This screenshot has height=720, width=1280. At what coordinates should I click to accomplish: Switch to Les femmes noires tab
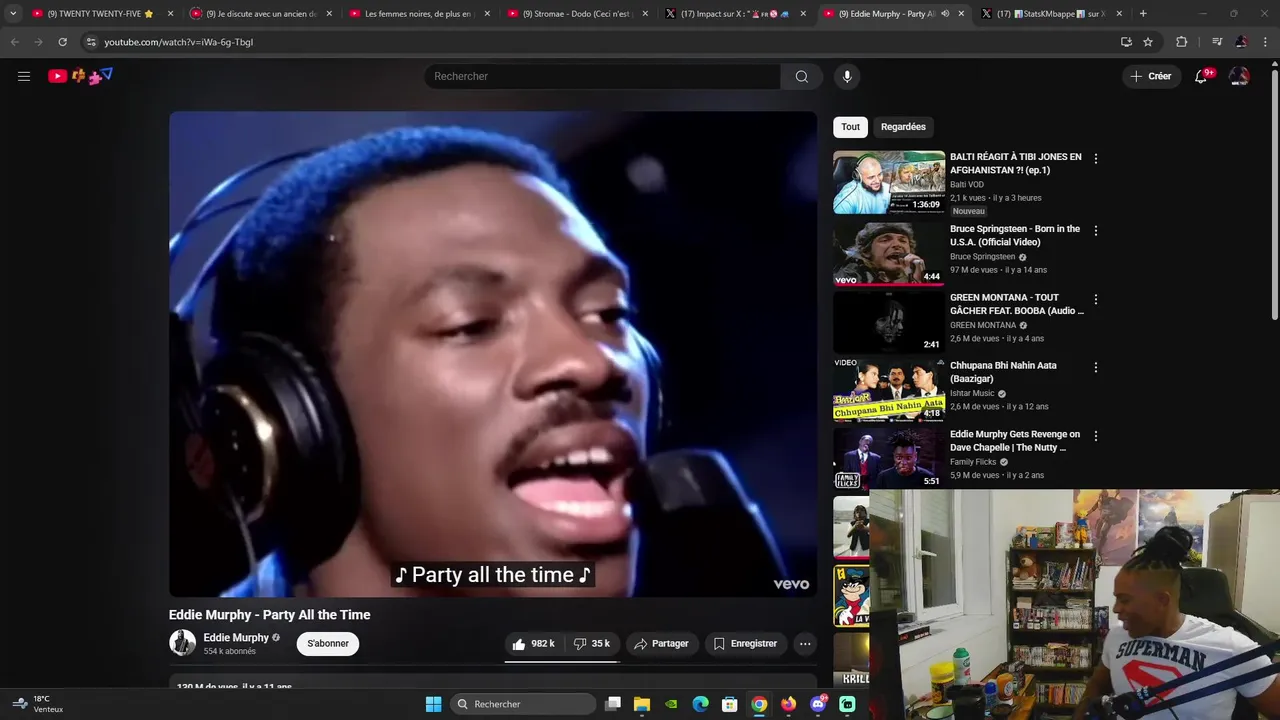pyautogui.click(x=420, y=14)
